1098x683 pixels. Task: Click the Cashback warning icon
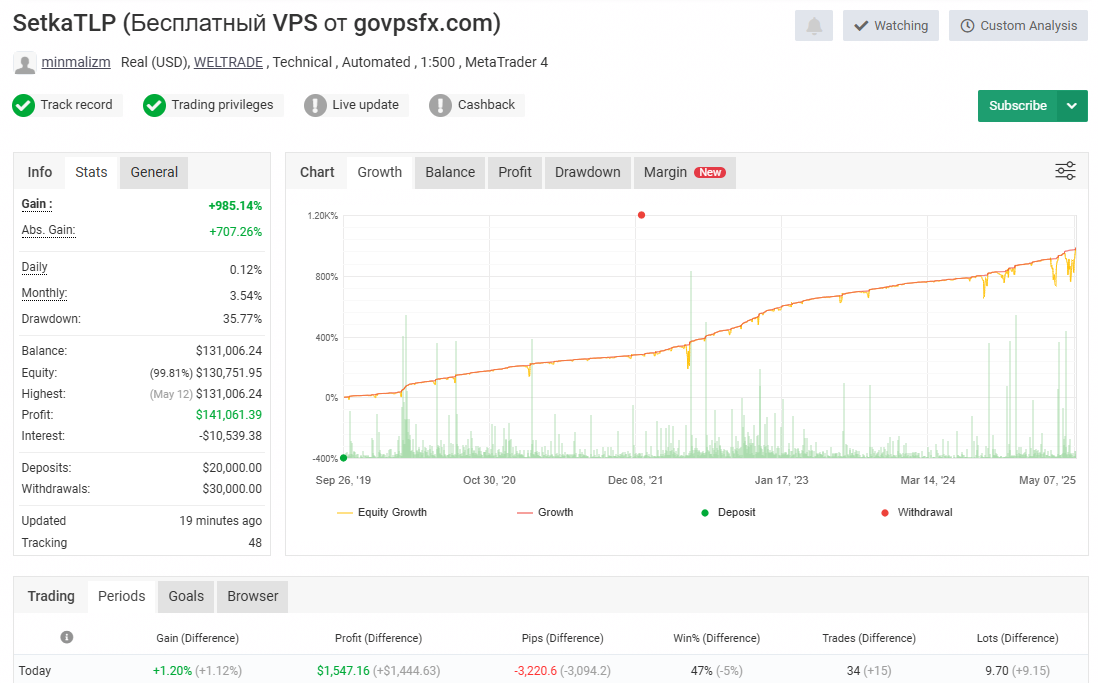(x=440, y=105)
